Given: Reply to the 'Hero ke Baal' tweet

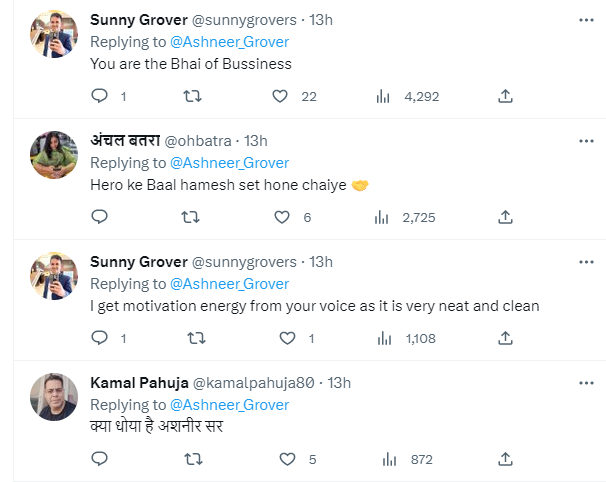Looking at the screenshot, I should tap(99, 217).
